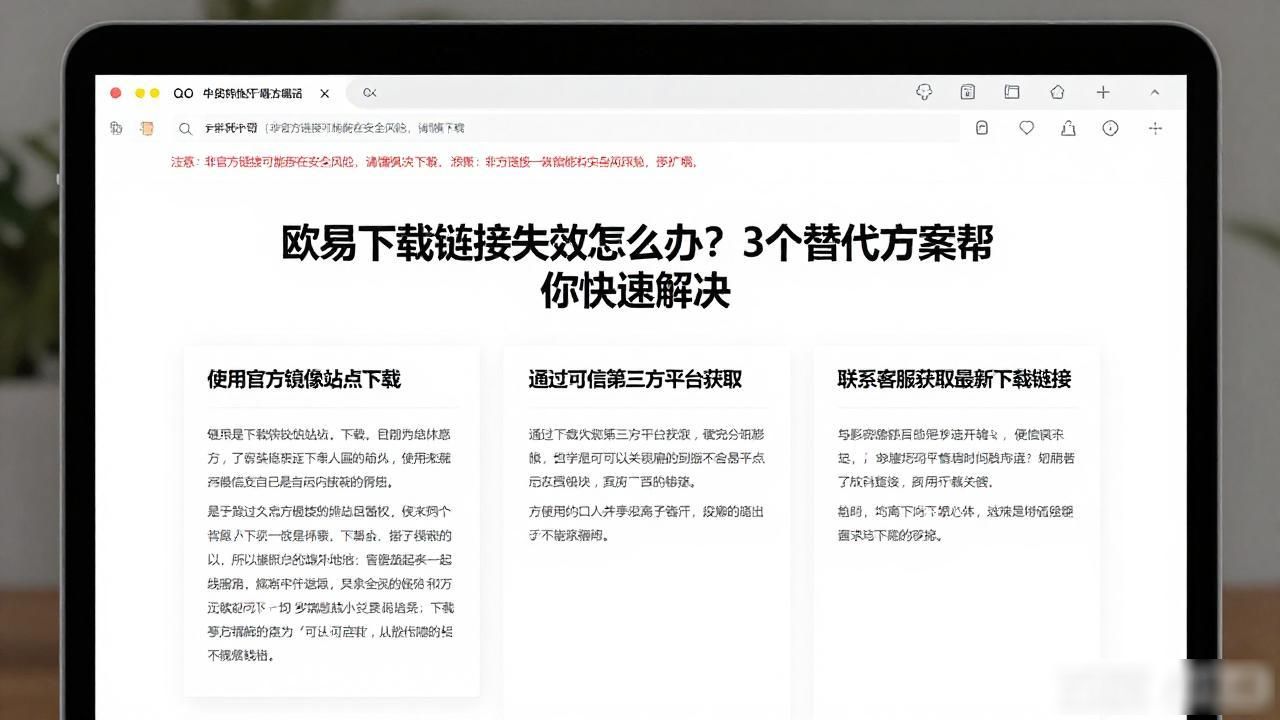Click the headline line 你快速解决
Image resolution: width=1280 pixels, height=720 pixels.
[636, 291]
